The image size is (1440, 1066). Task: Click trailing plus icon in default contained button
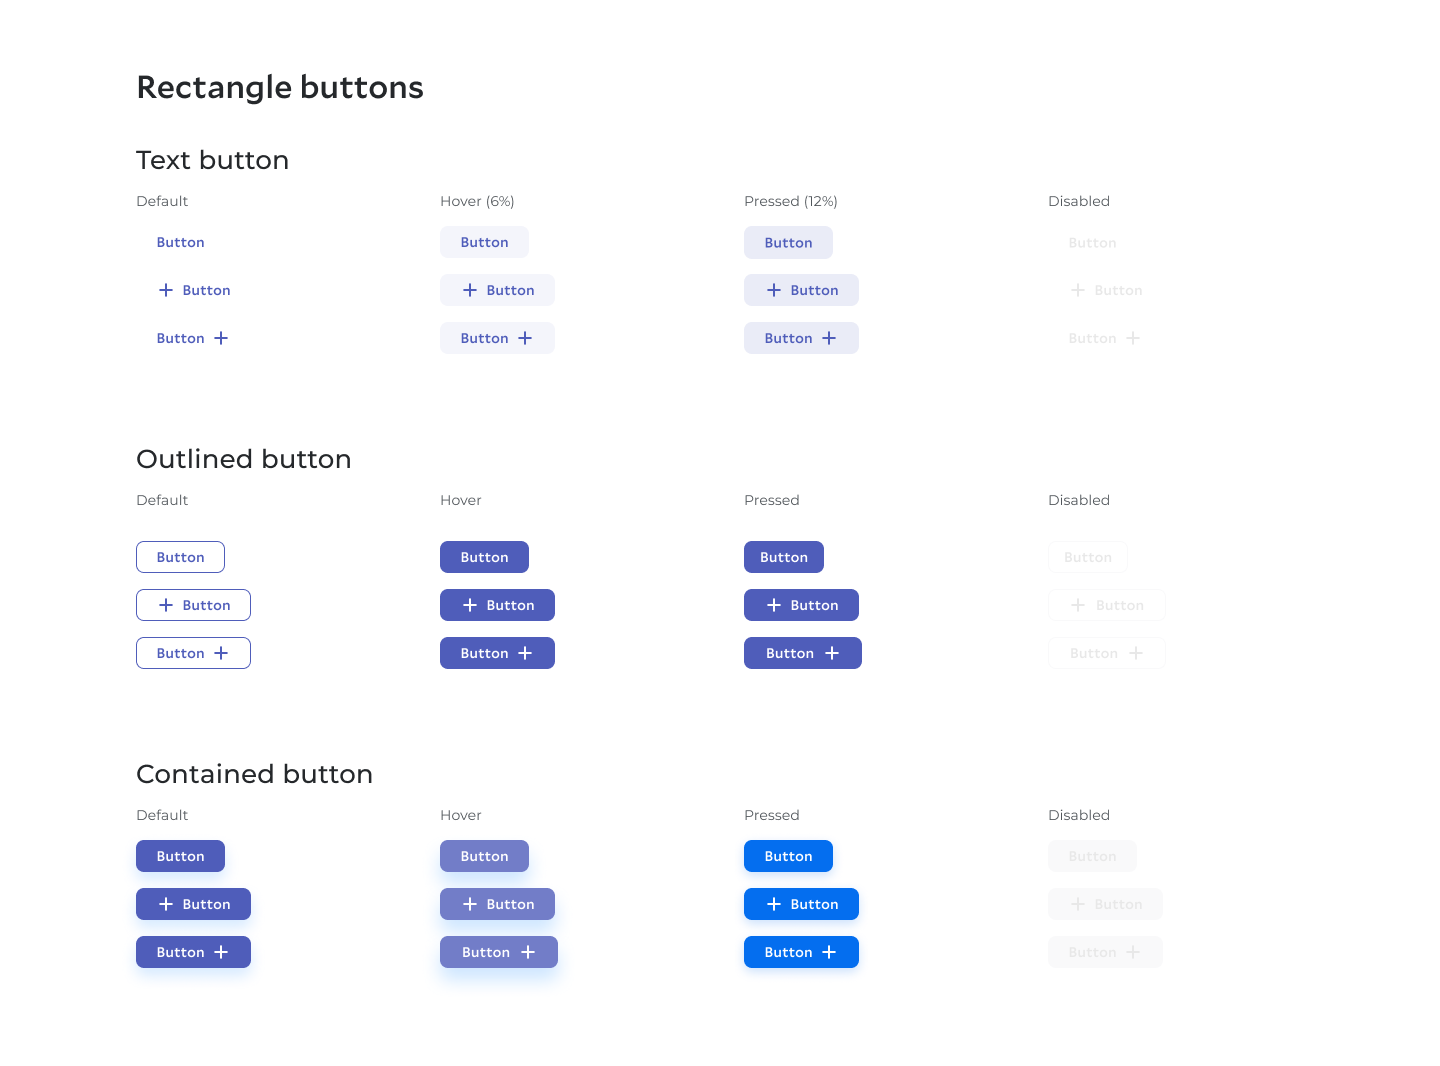pos(221,952)
